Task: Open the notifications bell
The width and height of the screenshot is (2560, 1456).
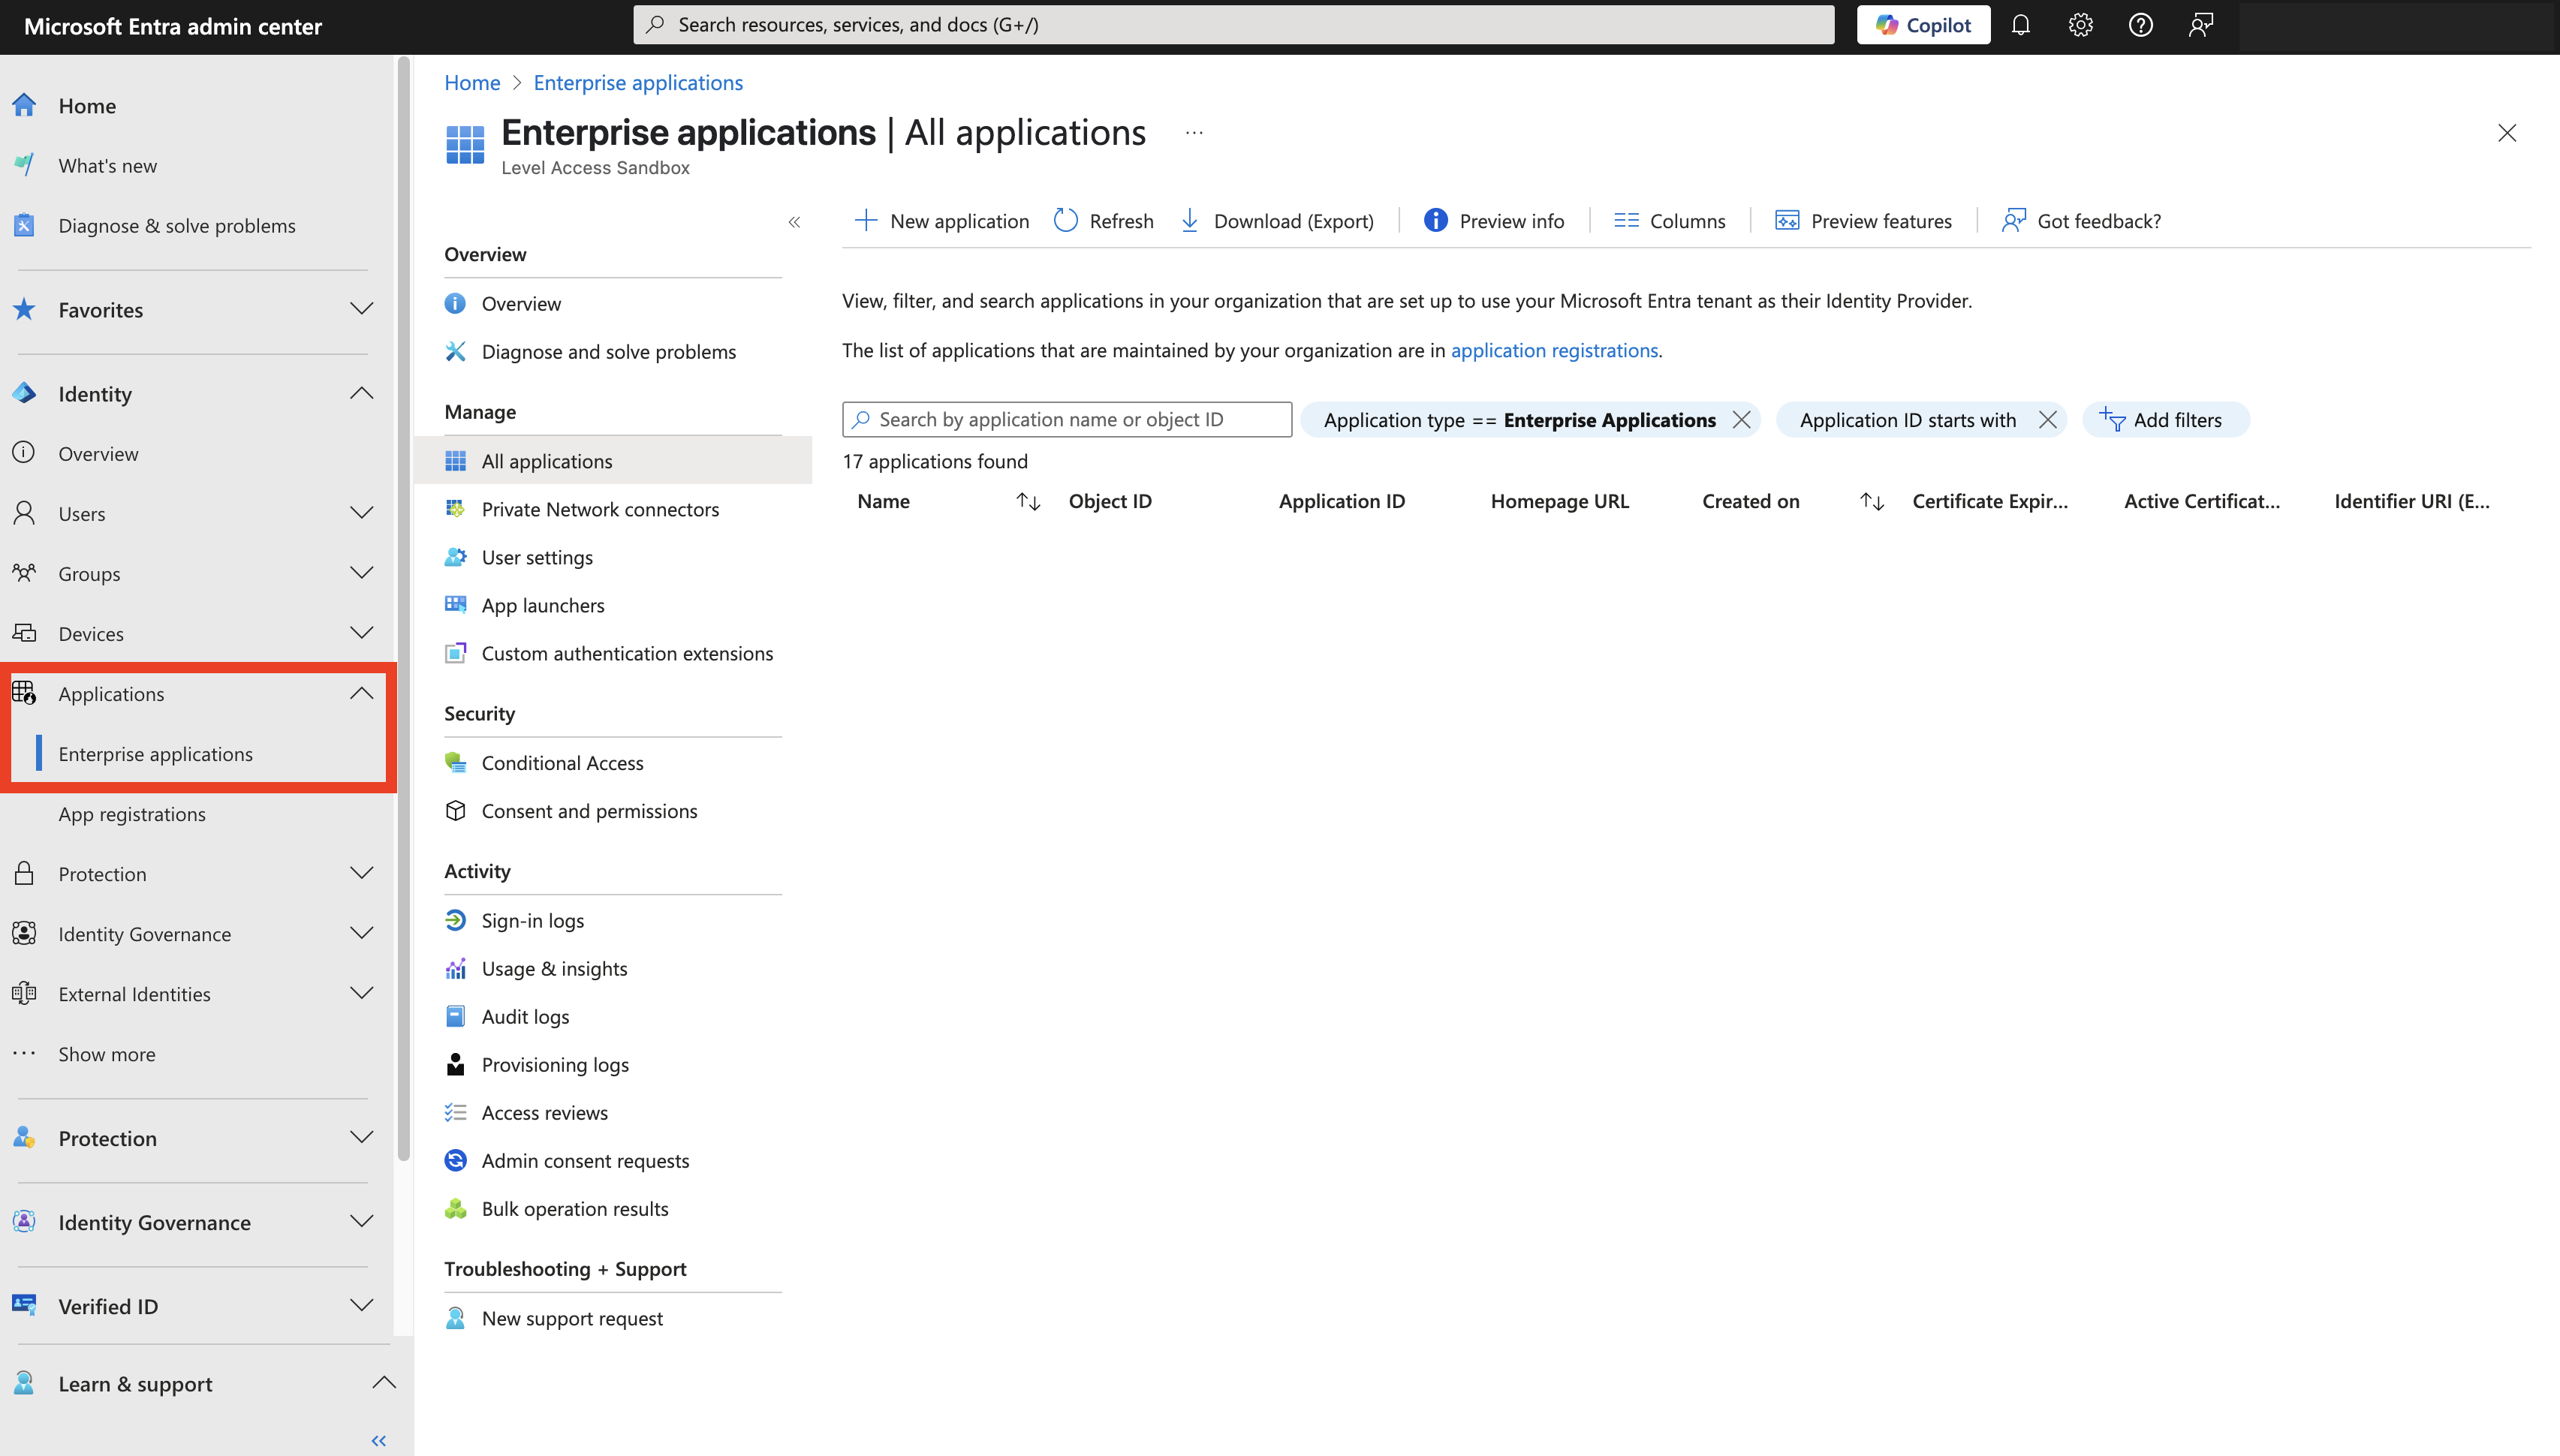Action: coord(2021,24)
